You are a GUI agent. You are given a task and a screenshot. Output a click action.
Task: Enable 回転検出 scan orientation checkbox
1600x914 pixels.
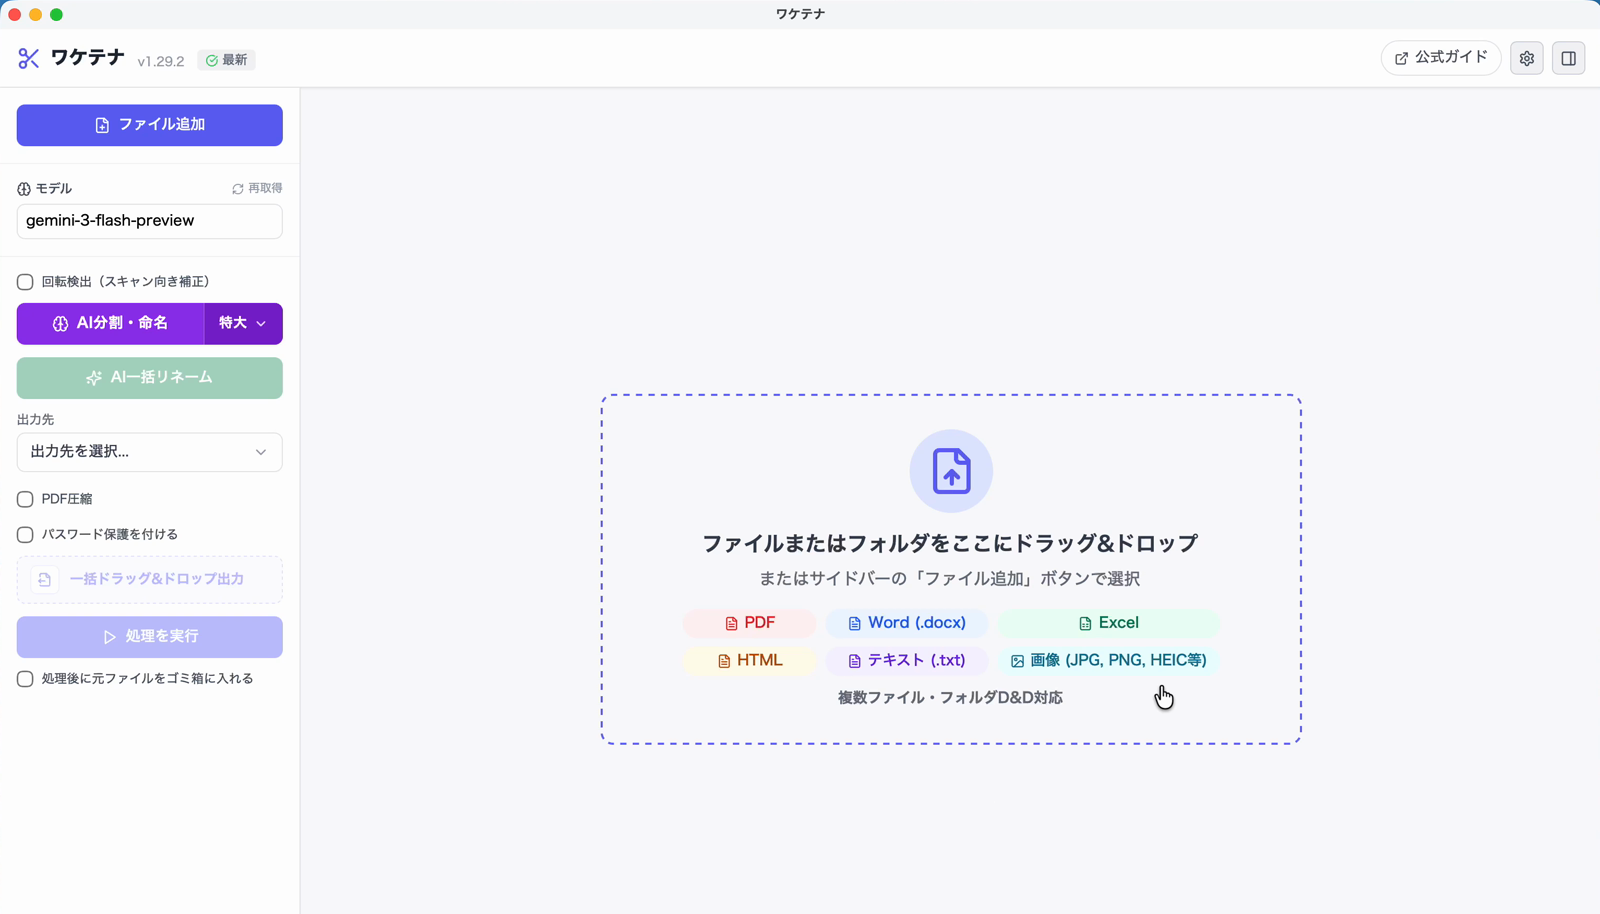click(25, 282)
